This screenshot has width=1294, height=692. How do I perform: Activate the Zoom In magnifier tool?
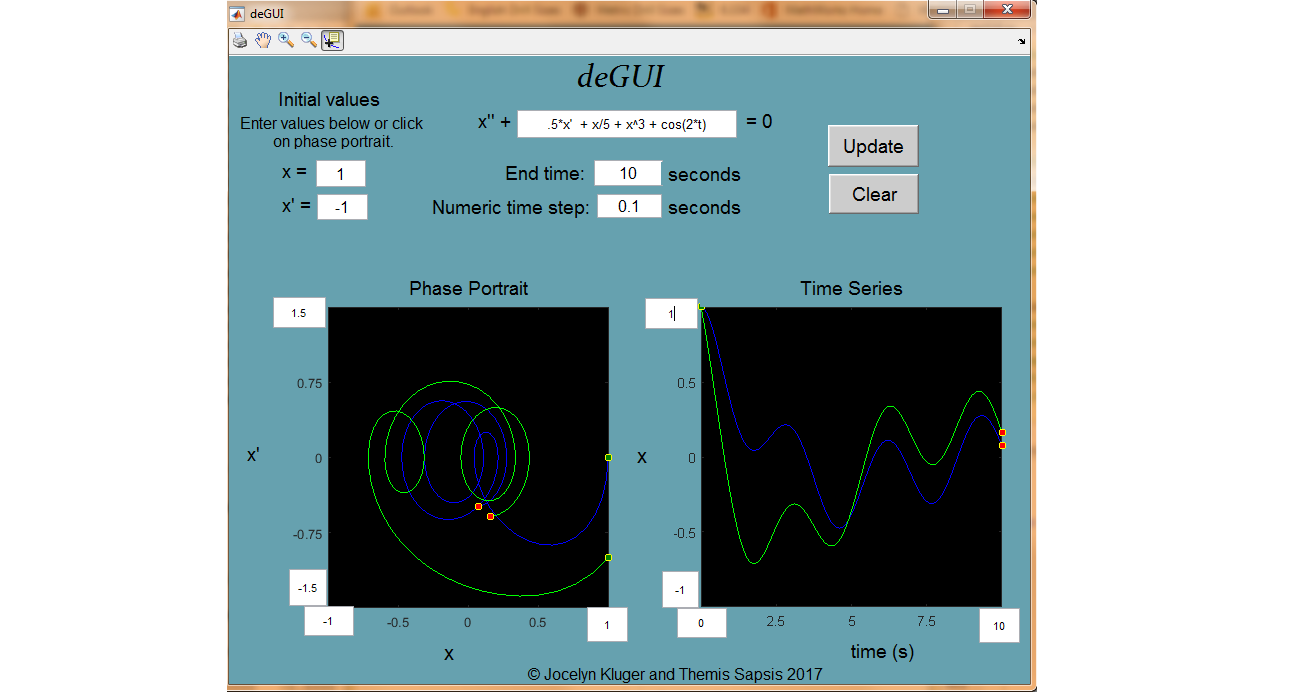click(x=286, y=40)
